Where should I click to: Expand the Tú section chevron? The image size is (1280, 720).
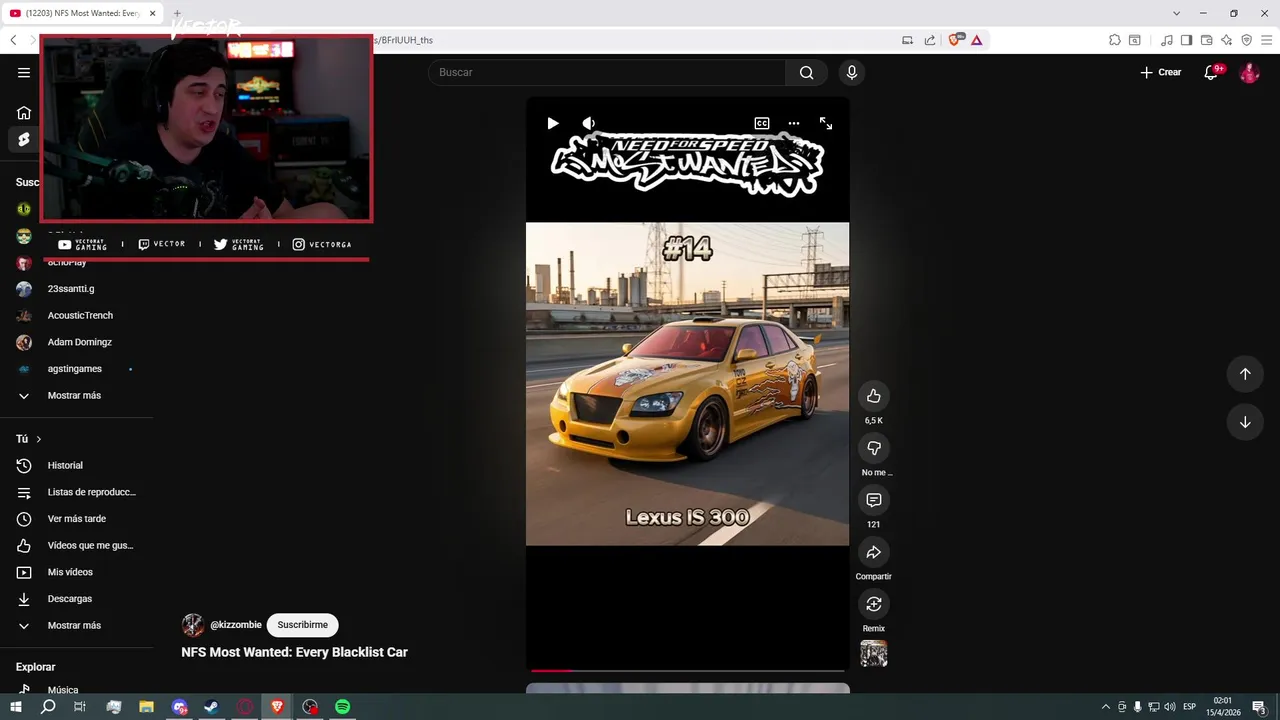tap(39, 439)
